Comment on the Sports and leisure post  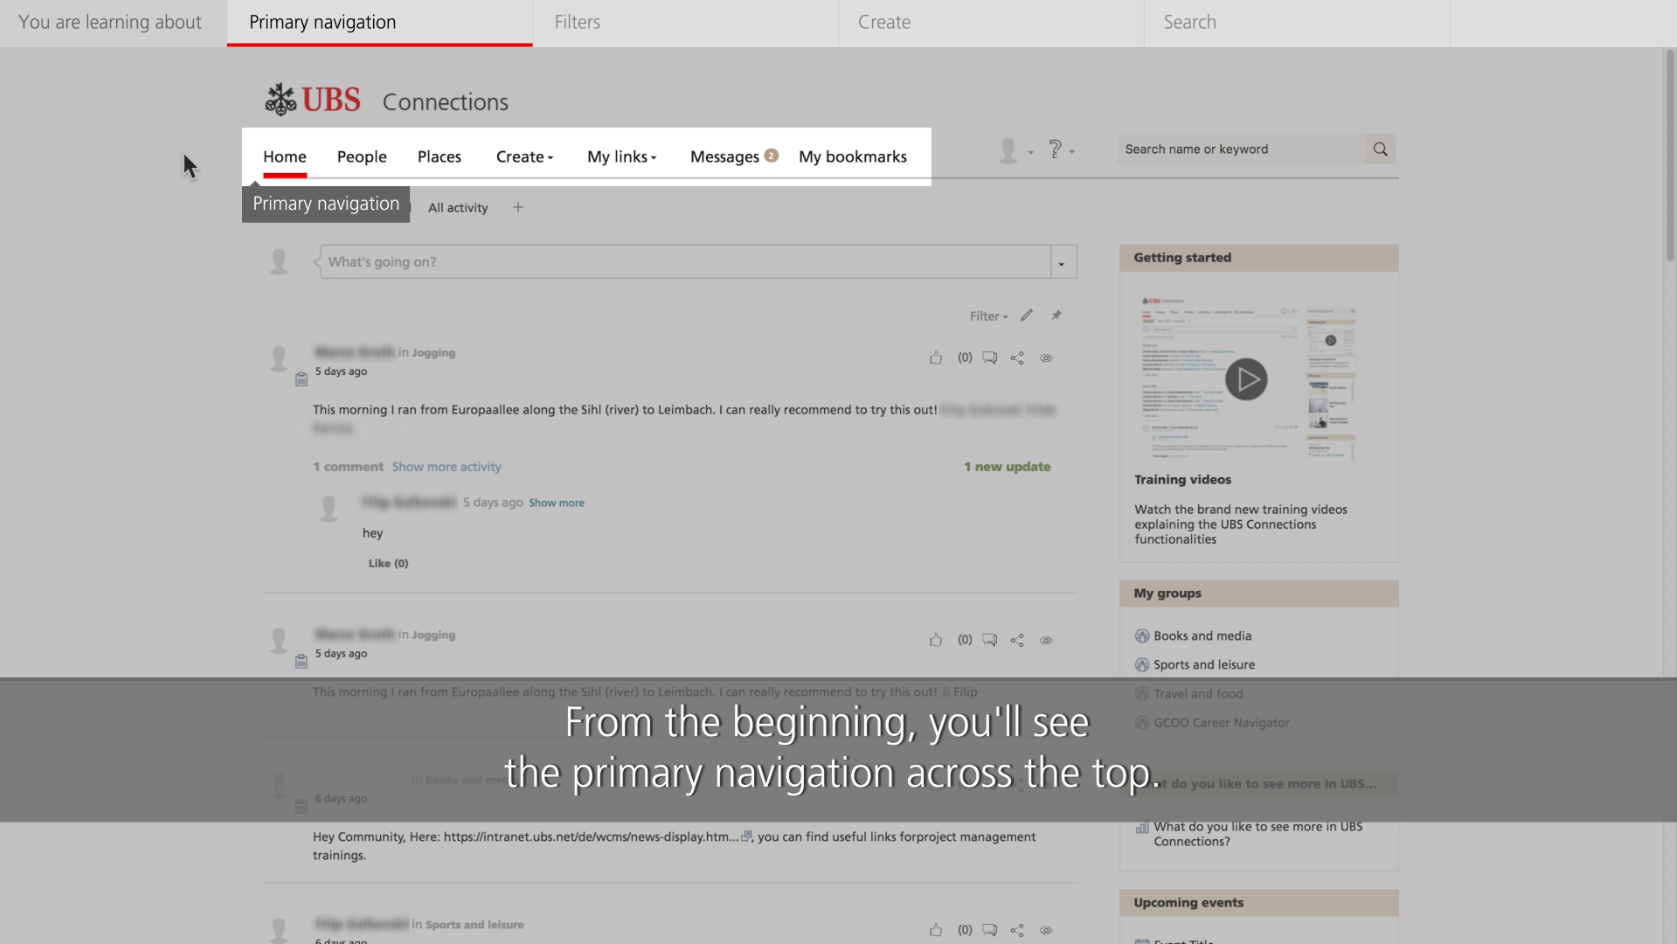click(x=990, y=929)
